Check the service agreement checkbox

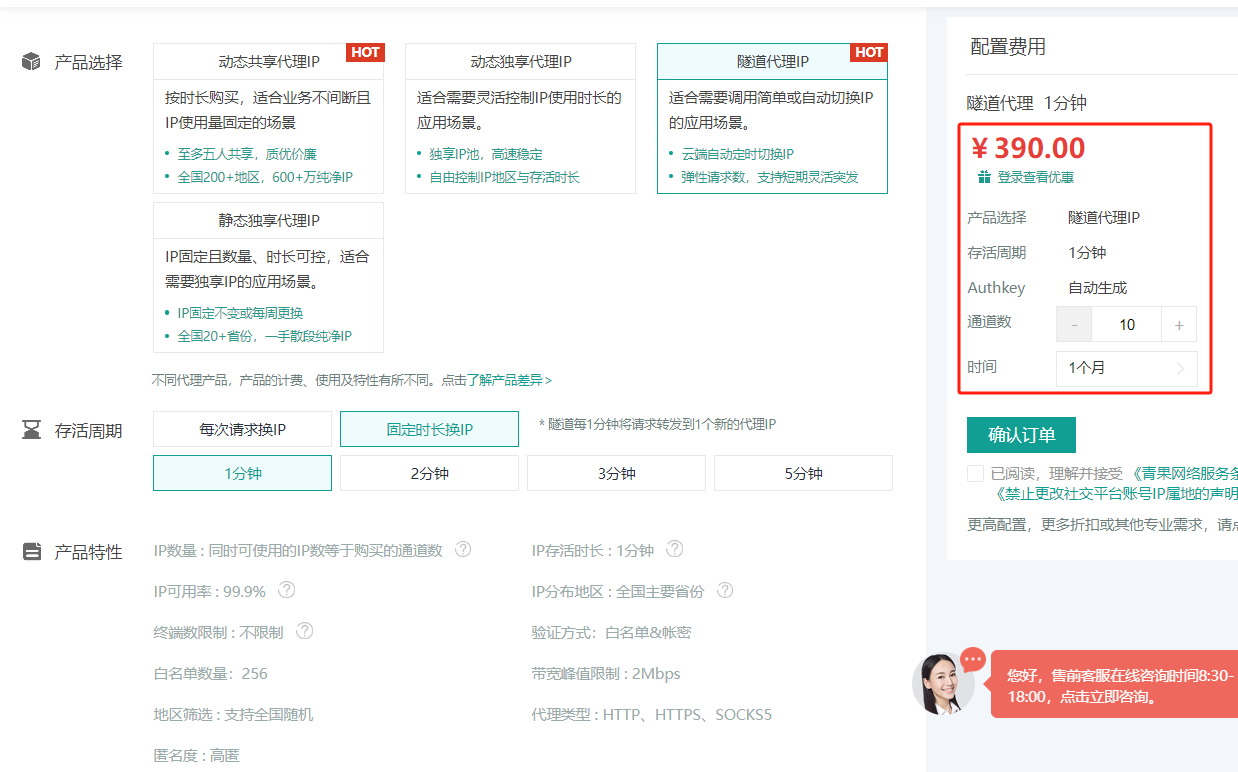975,473
